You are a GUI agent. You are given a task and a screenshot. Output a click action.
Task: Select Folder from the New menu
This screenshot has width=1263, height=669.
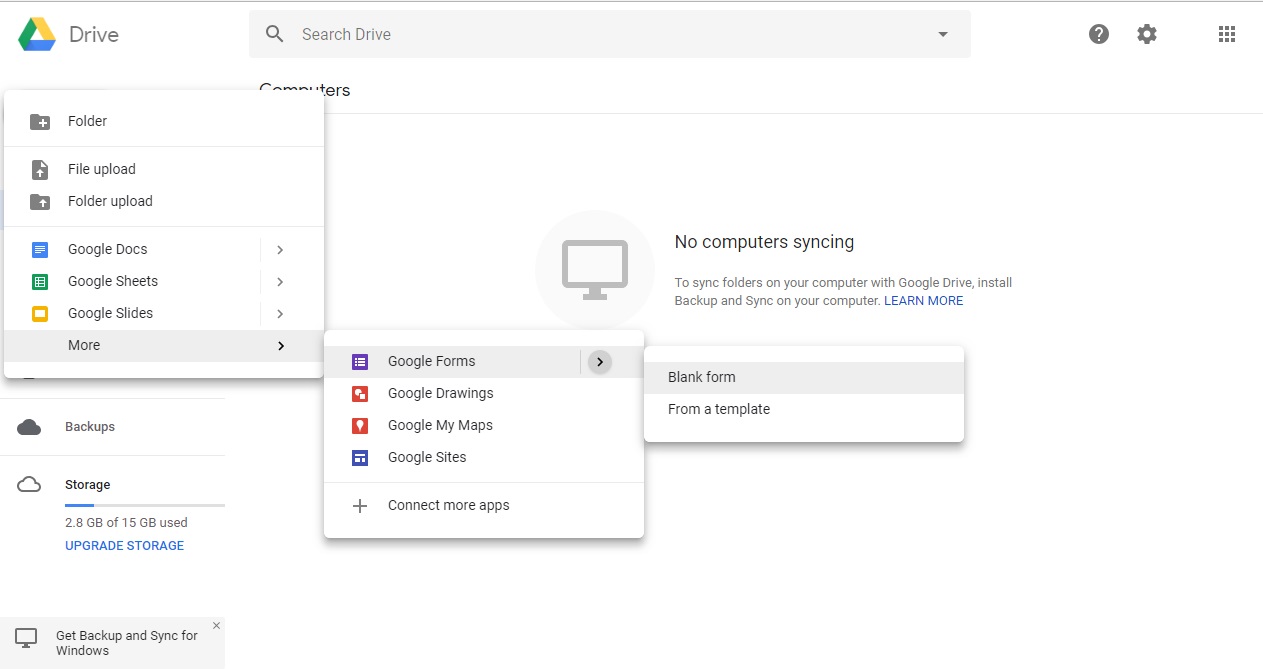[164, 121]
